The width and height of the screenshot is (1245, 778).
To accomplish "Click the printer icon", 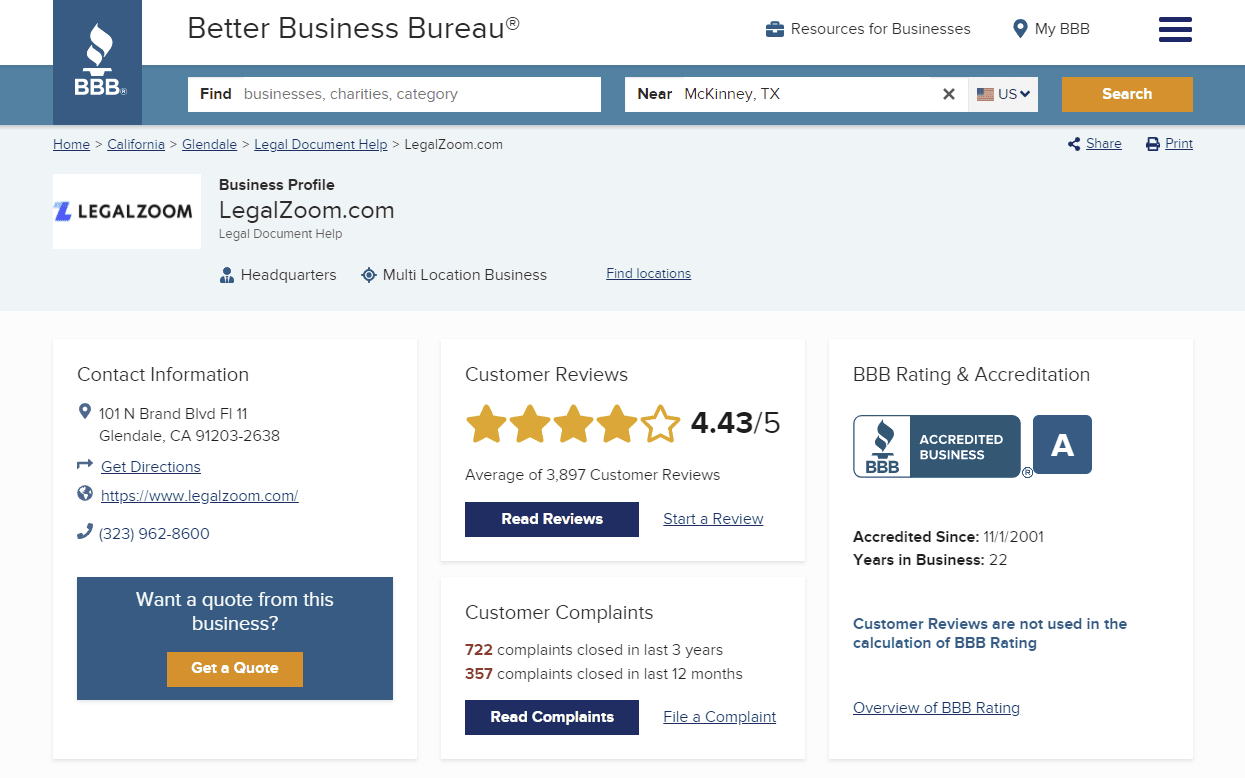I will click(1153, 144).
